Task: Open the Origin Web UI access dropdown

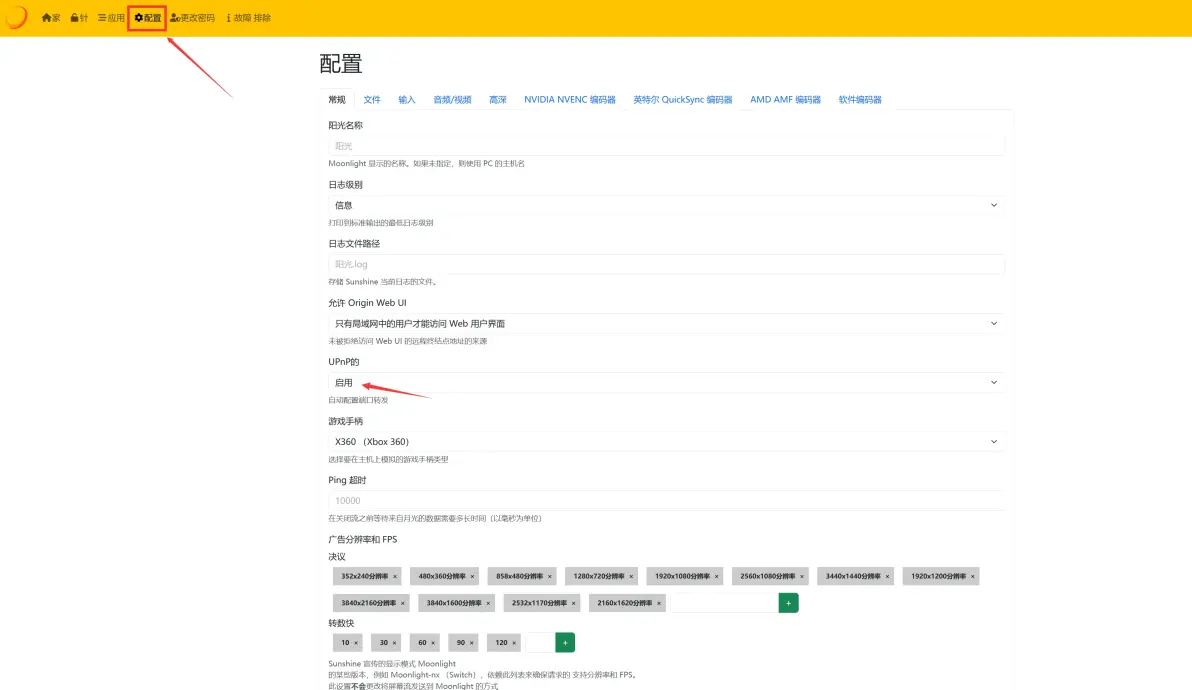Action: click(665, 324)
